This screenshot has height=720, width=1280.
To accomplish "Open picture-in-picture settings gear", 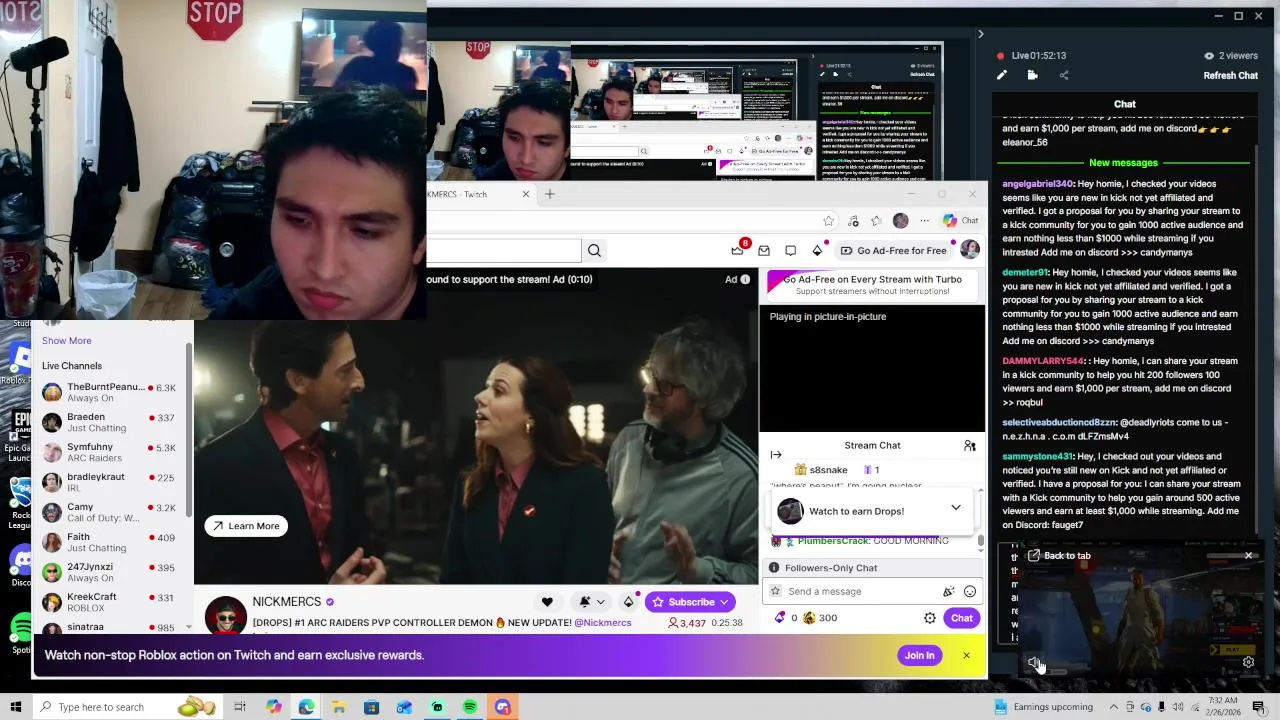I will coord(1248,662).
